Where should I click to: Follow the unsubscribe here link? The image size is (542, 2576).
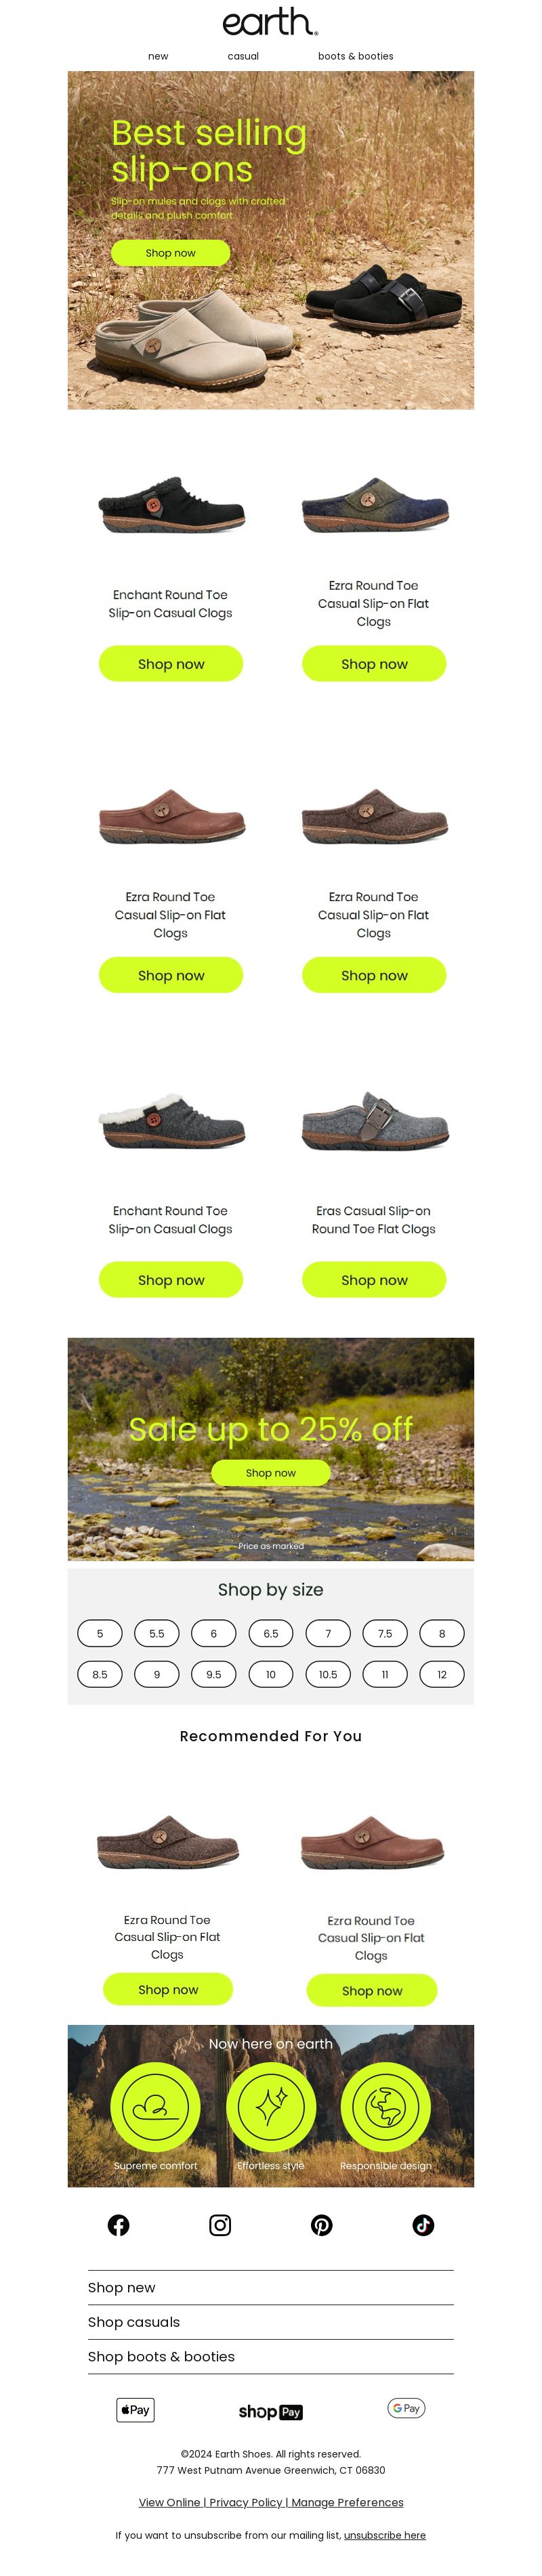385,2534
